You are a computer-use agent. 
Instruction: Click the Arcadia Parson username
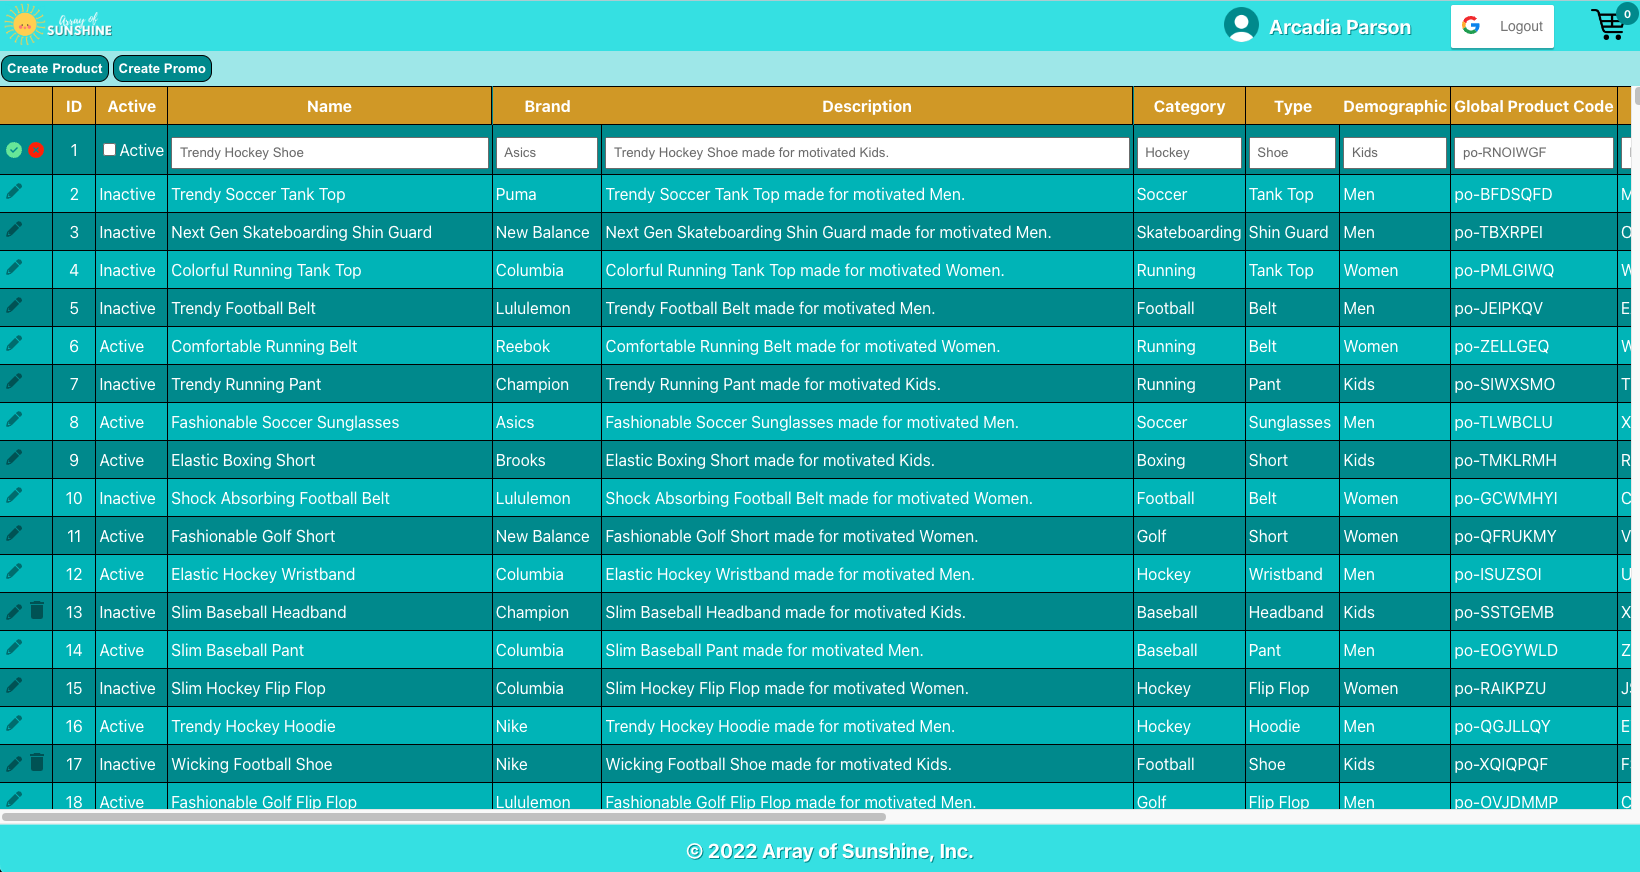1340,27
